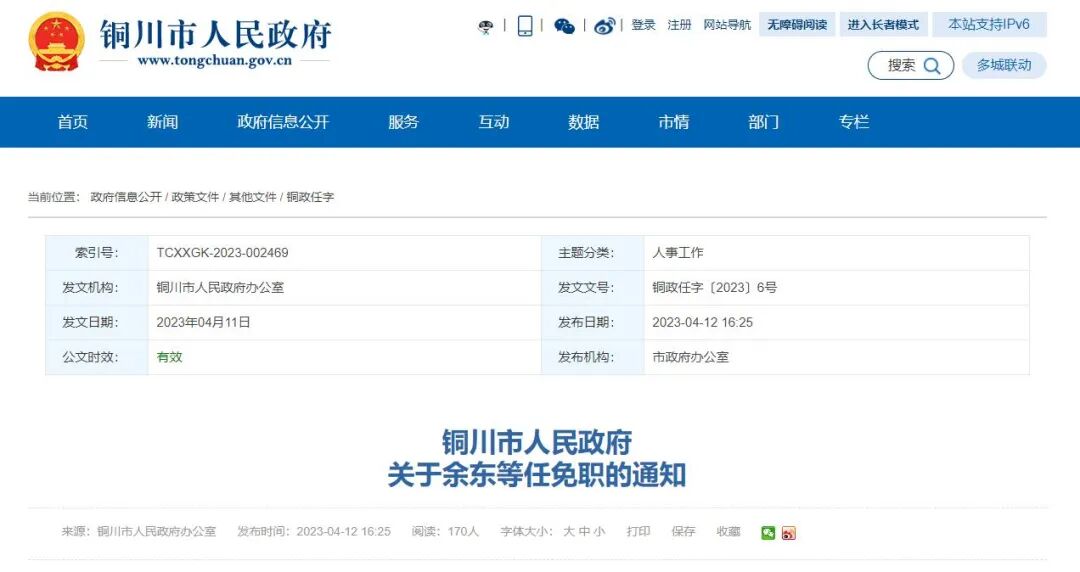
Task: Select index number TCXXGK-2023-002469
Action: pyautogui.click(x=222, y=253)
